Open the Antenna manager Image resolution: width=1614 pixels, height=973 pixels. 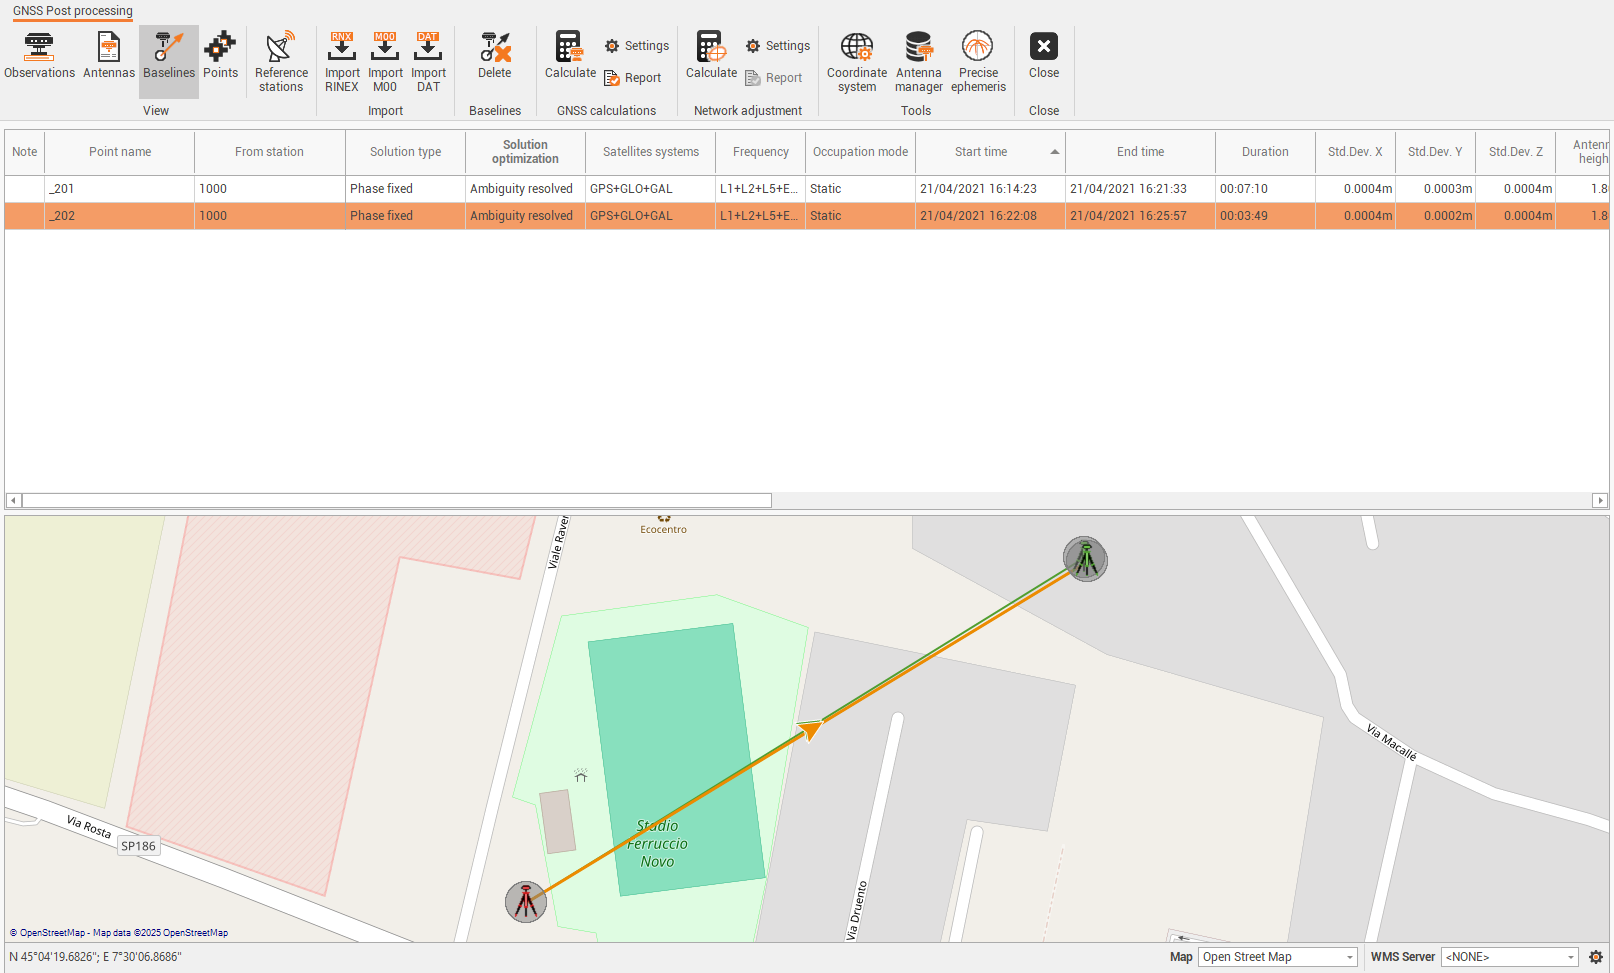[918, 62]
